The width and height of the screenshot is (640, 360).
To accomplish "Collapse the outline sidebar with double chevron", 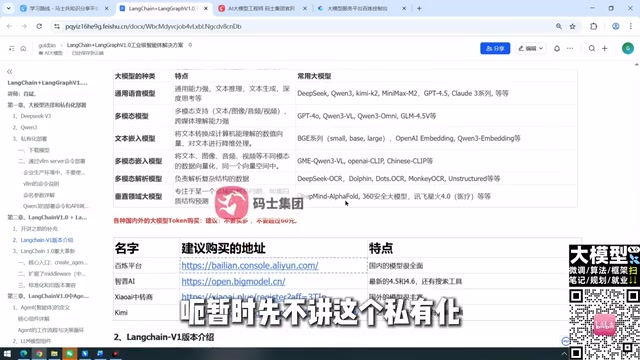I will click(10, 71).
